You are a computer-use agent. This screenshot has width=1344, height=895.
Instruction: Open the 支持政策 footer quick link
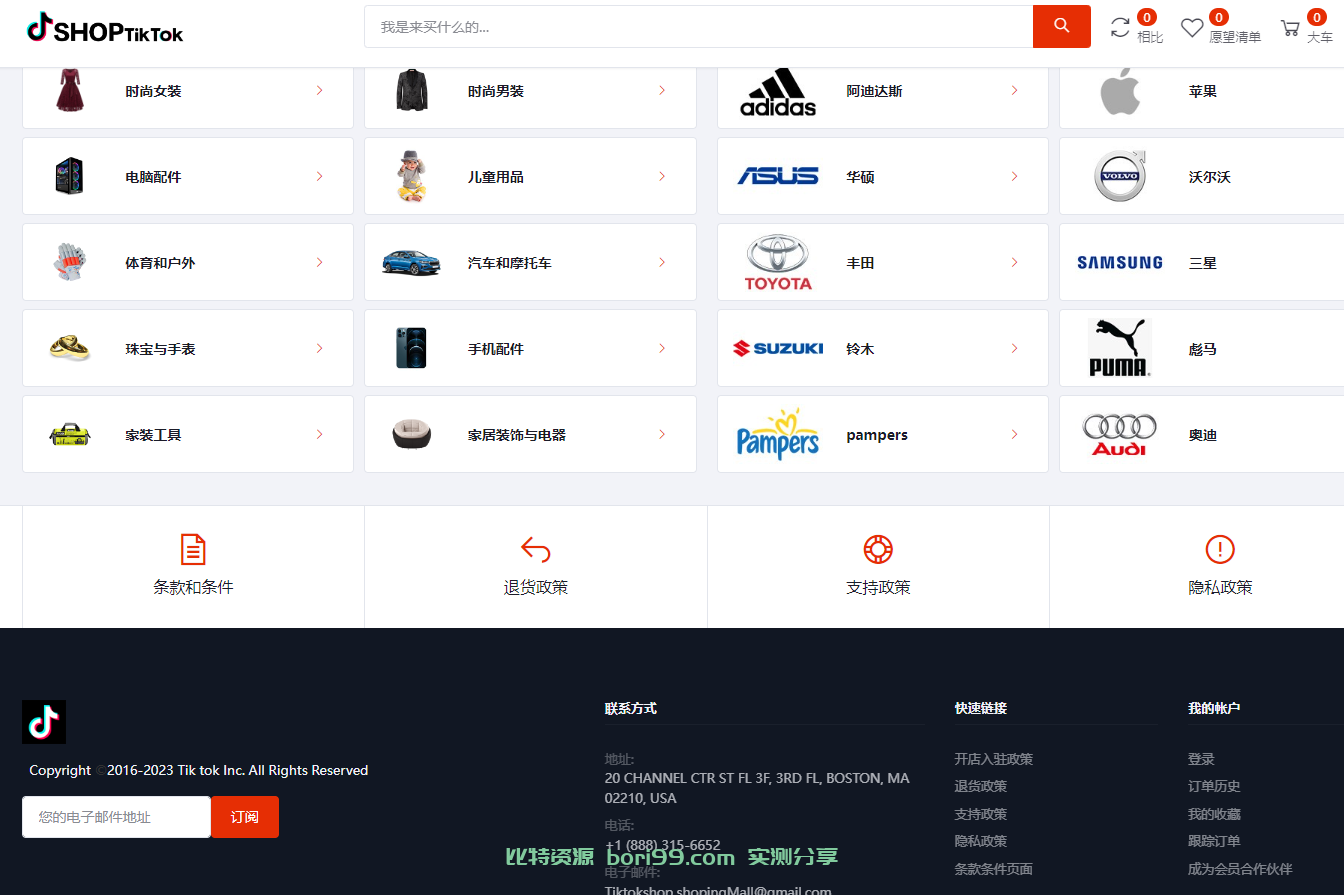980,814
